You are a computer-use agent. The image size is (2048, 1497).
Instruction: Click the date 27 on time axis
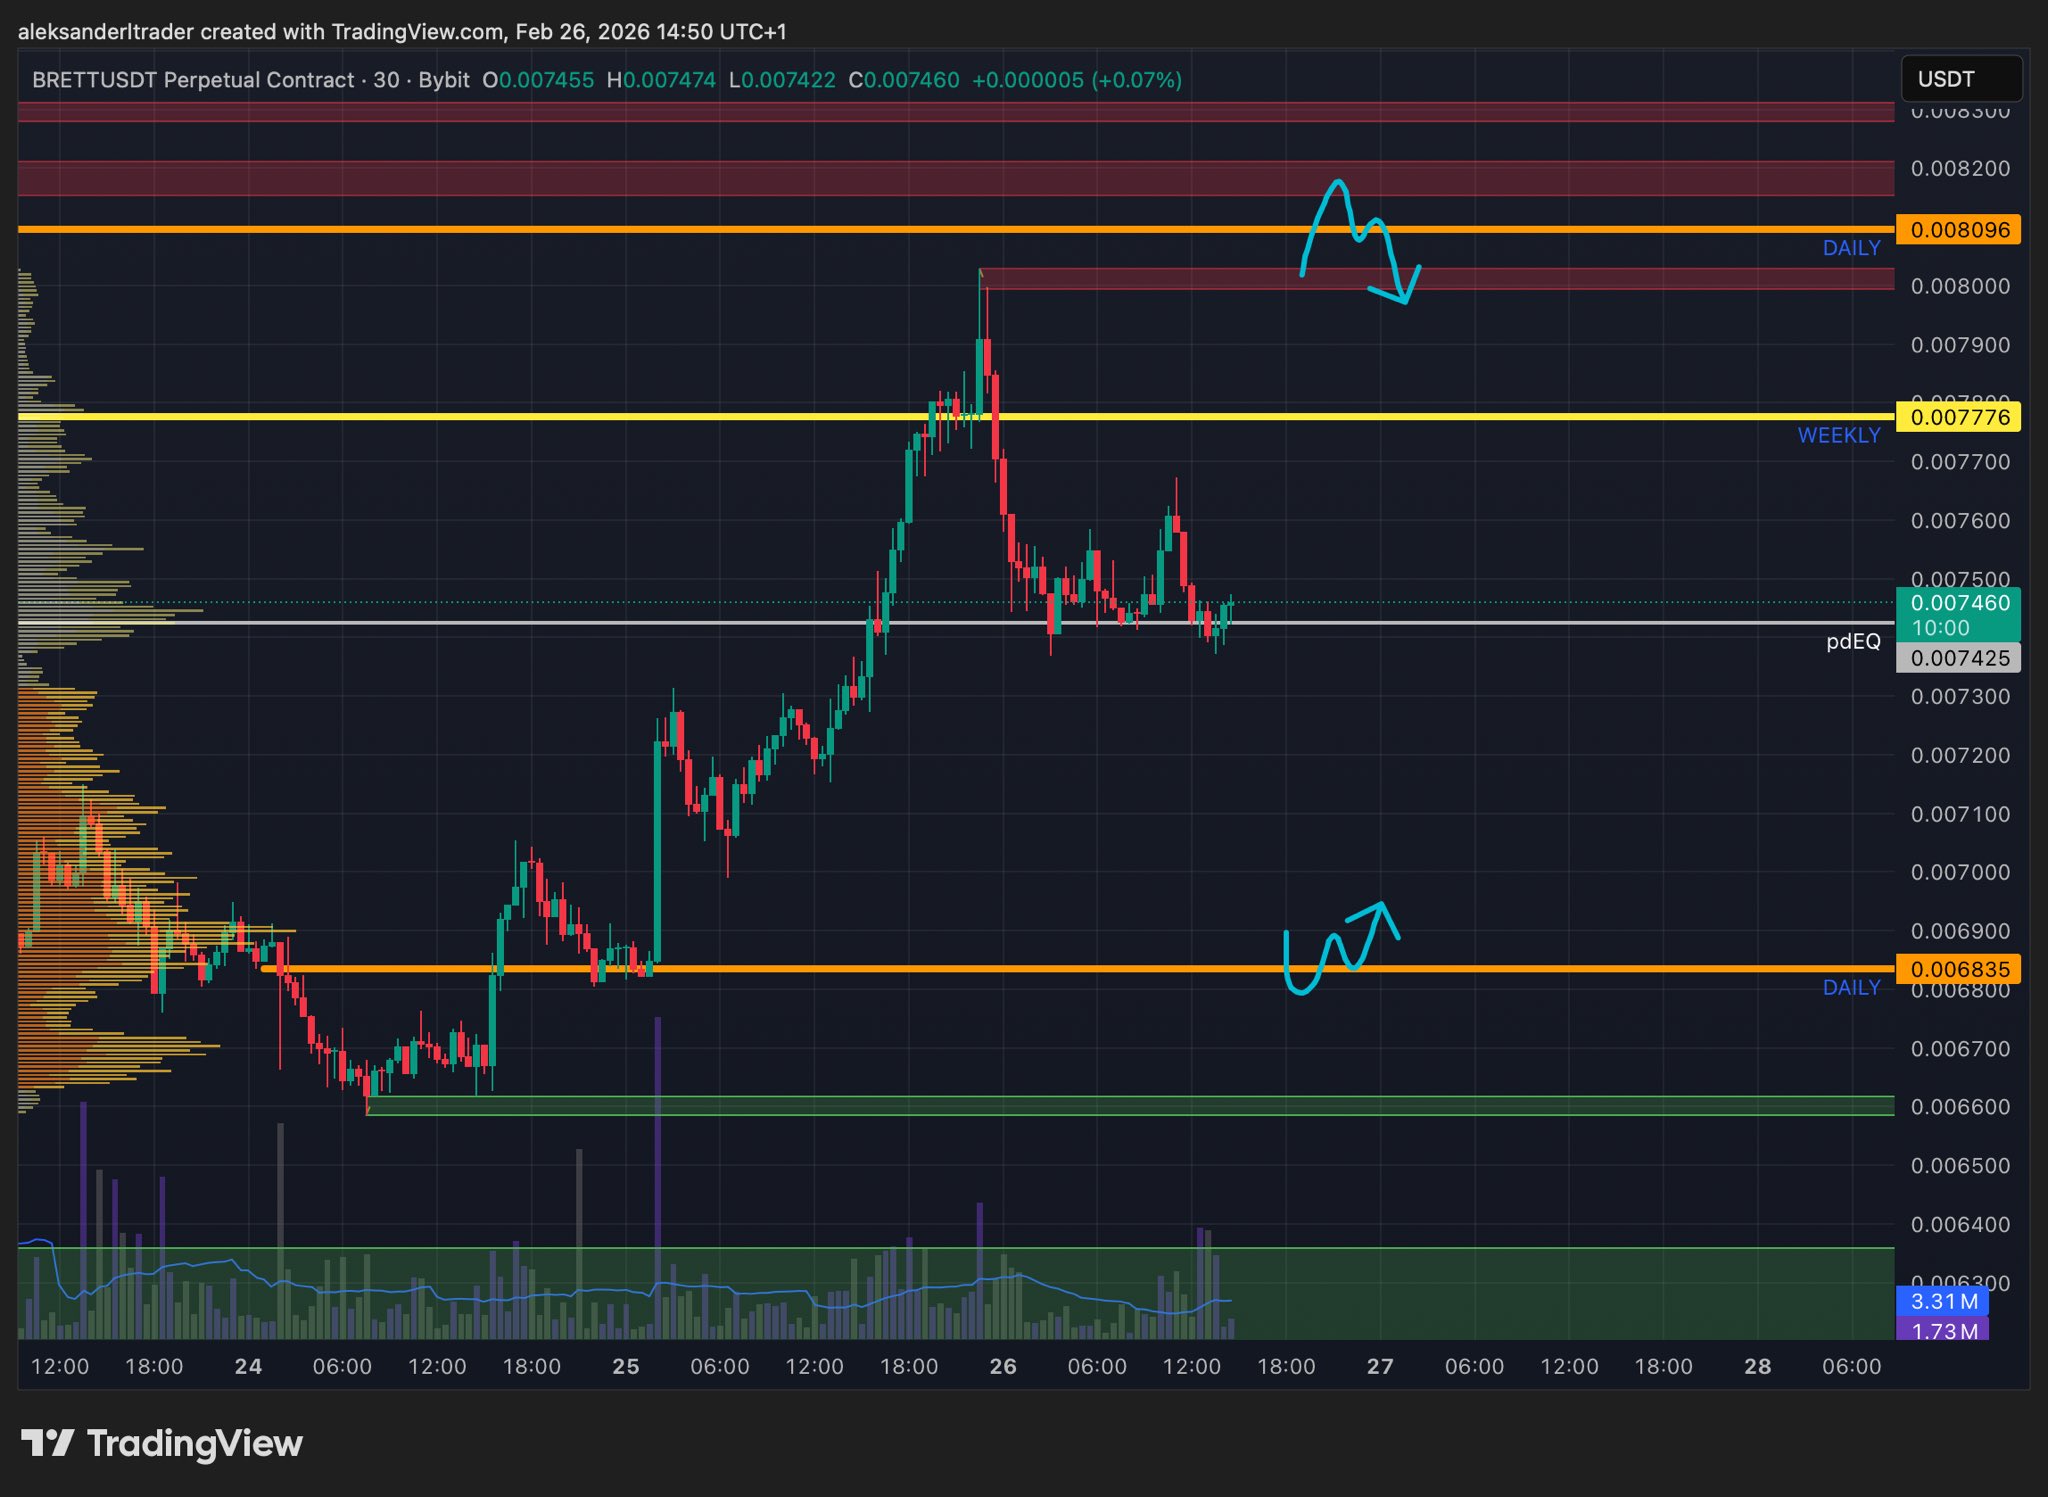pos(1380,1367)
